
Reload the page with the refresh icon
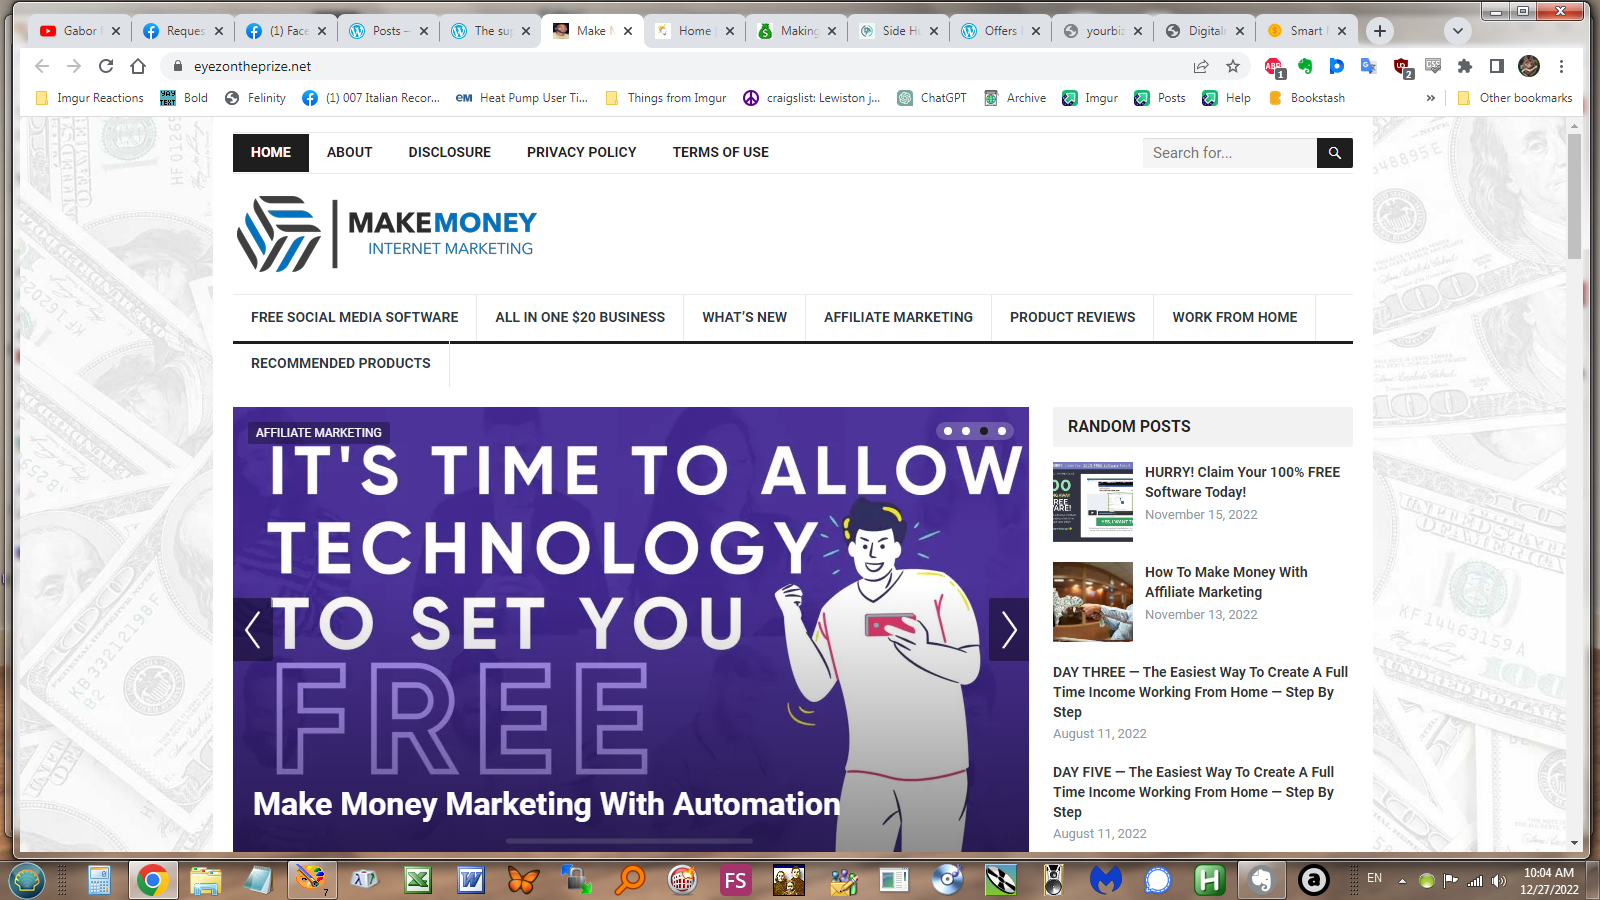pyautogui.click(x=106, y=66)
